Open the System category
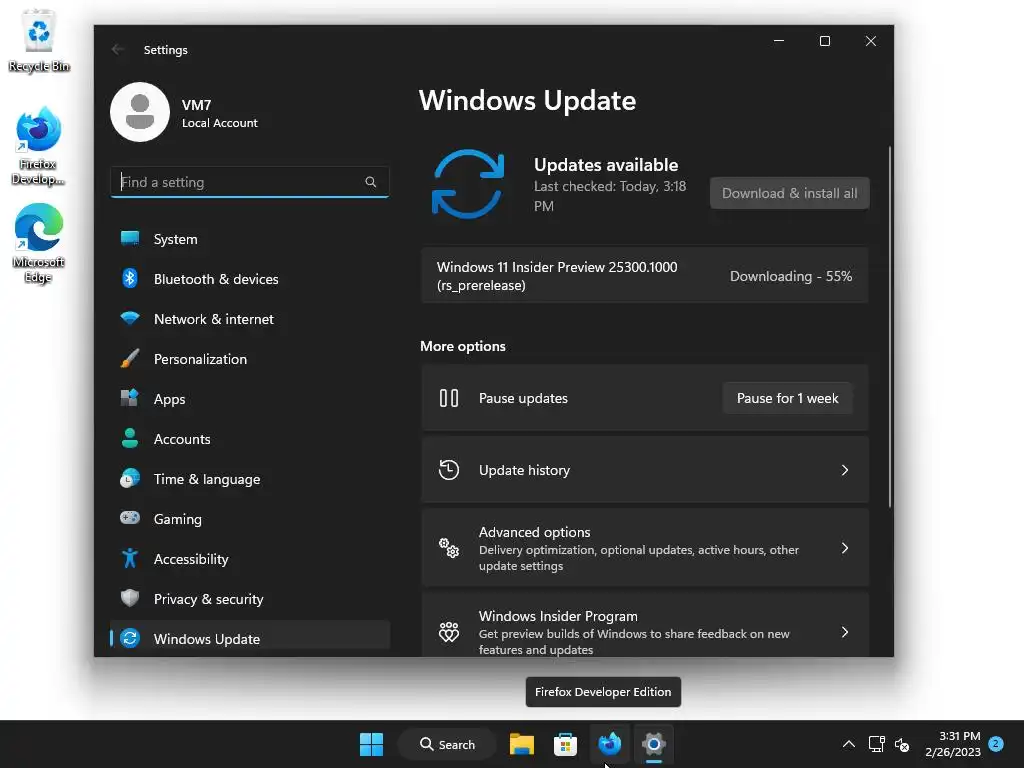Image resolution: width=1024 pixels, height=768 pixels. [x=250, y=238]
